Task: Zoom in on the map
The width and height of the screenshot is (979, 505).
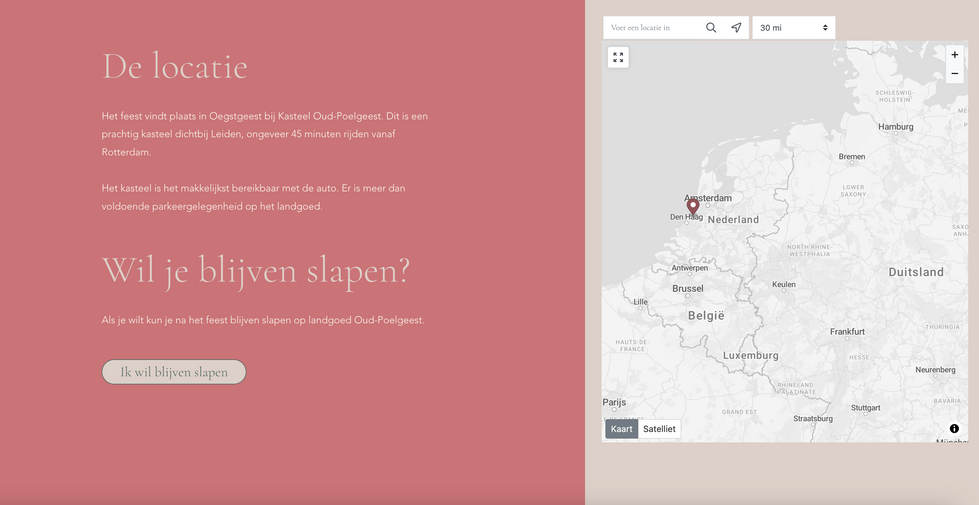Action: tap(955, 55)
